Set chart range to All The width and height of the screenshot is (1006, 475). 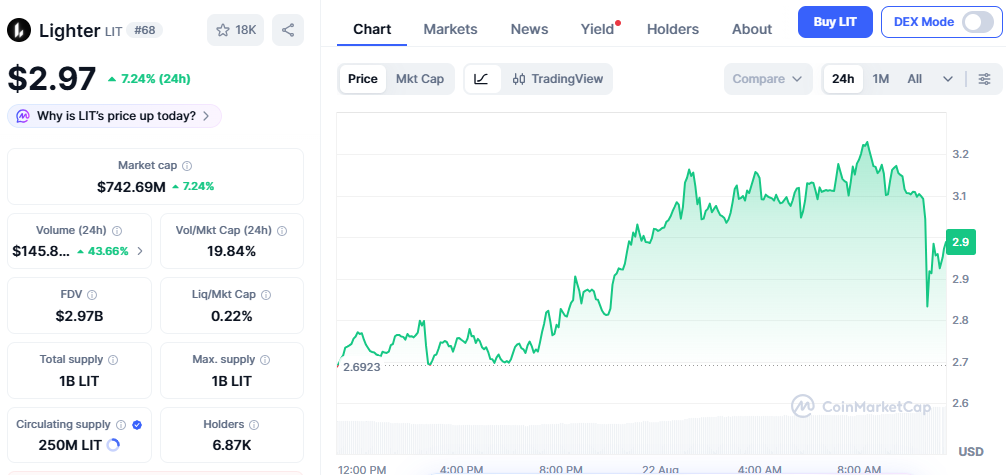click(x=914, y=79)
